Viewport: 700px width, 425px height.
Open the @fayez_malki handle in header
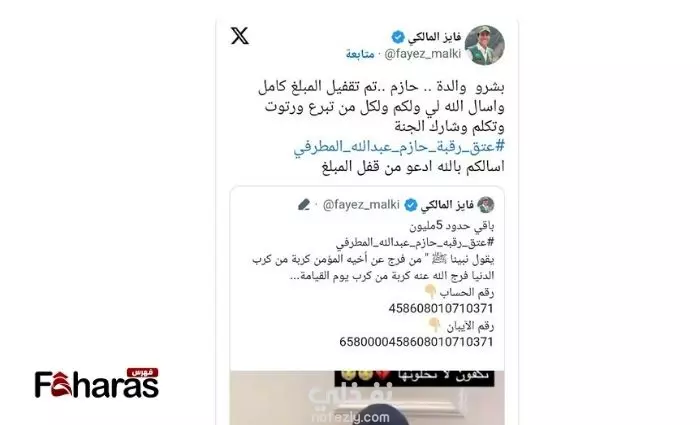[x=422, y=54]
